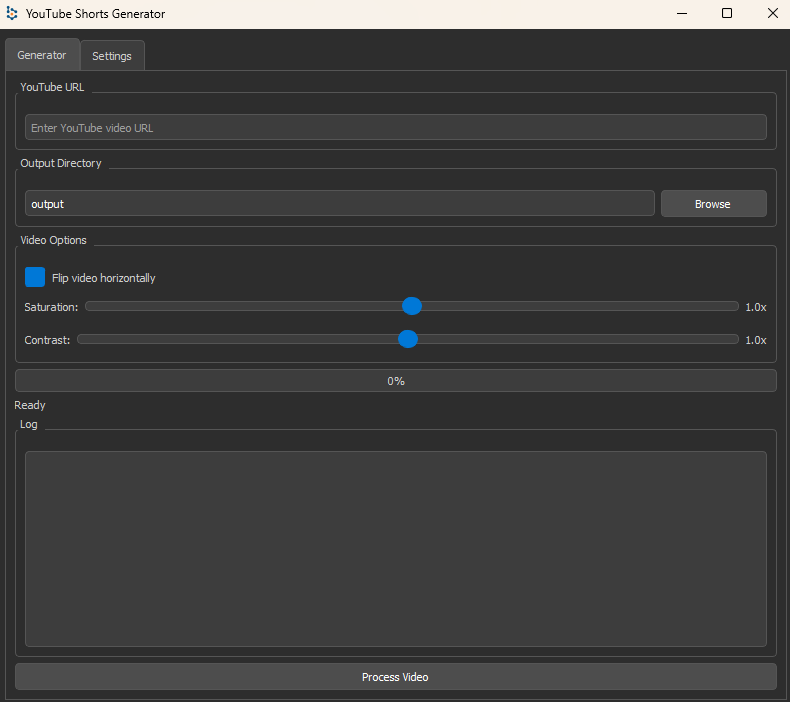
Task: Select the Generator tab
Action: coord(42,54)
